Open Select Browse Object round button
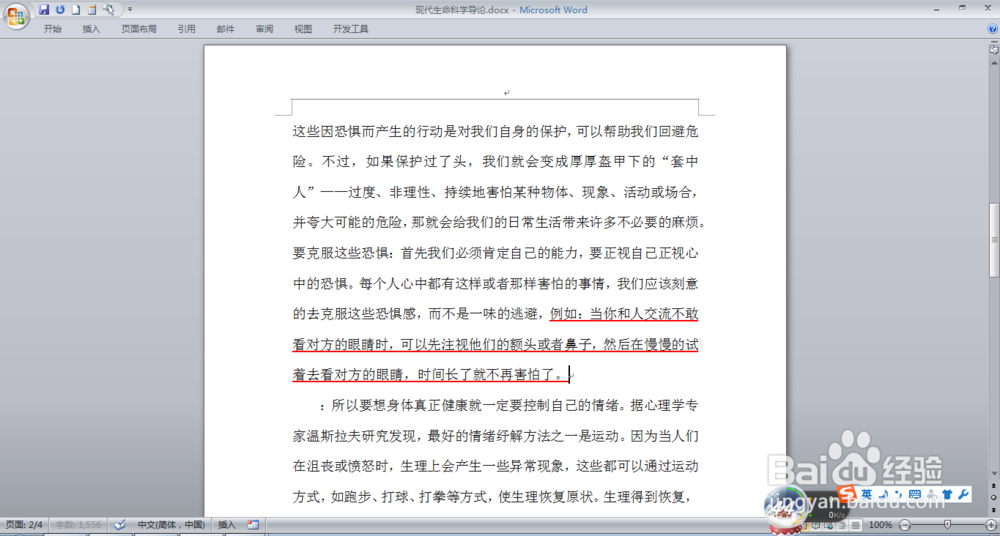 coord(994,498)
